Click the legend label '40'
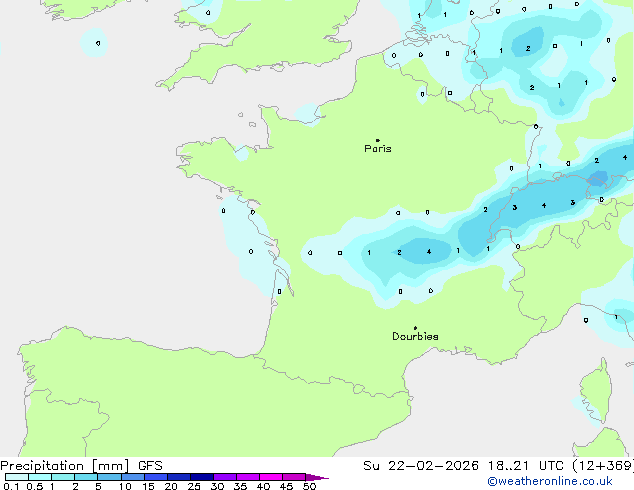Screen dimensions: 634x490 (x=263, y=486)
